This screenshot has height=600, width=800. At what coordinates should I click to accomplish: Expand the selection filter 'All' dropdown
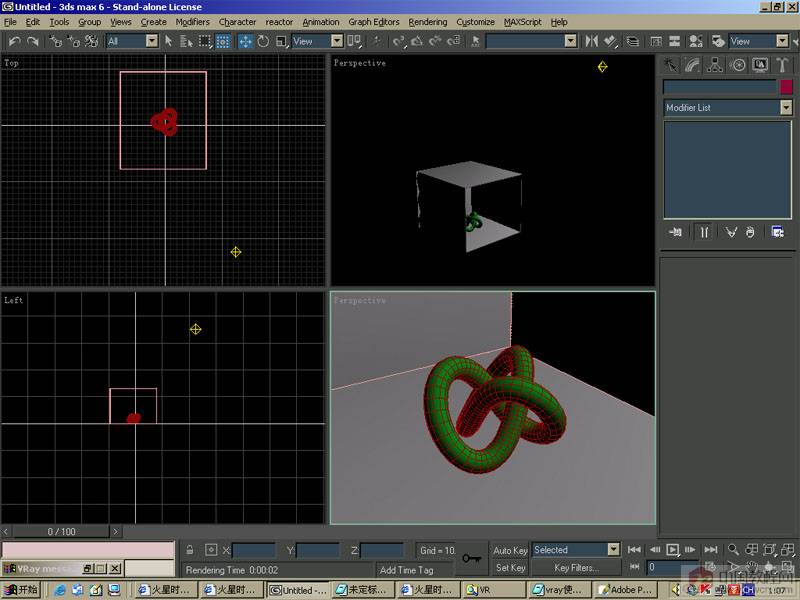click(x=152, y=41)
